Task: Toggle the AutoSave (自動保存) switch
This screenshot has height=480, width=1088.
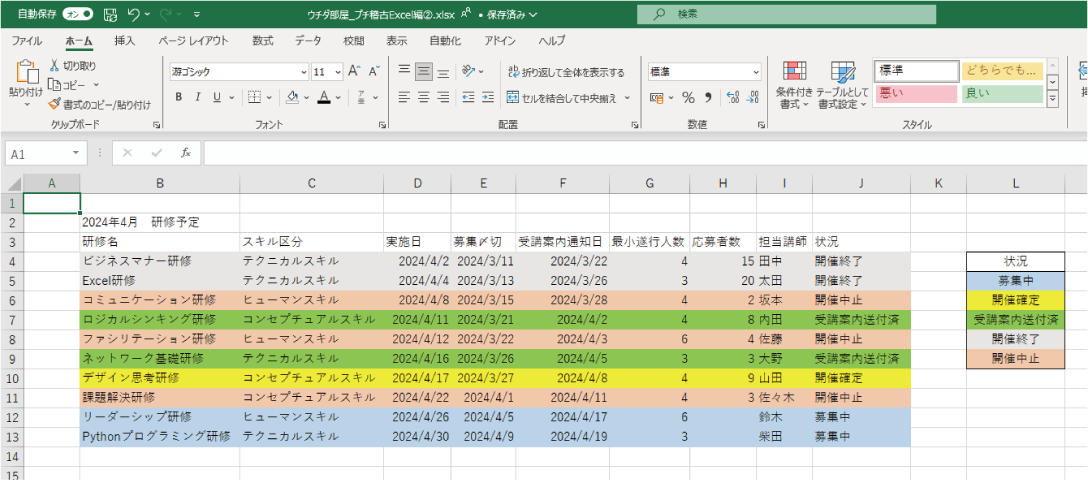Action: tap(78, 15)
